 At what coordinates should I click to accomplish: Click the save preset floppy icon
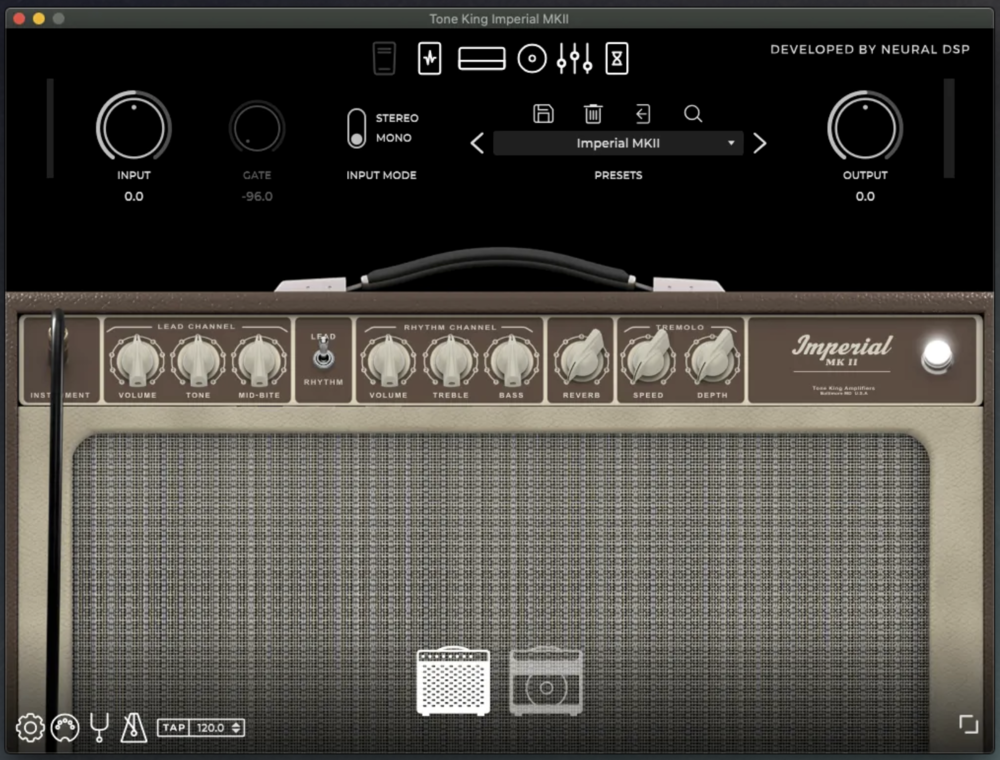[543, 114]
